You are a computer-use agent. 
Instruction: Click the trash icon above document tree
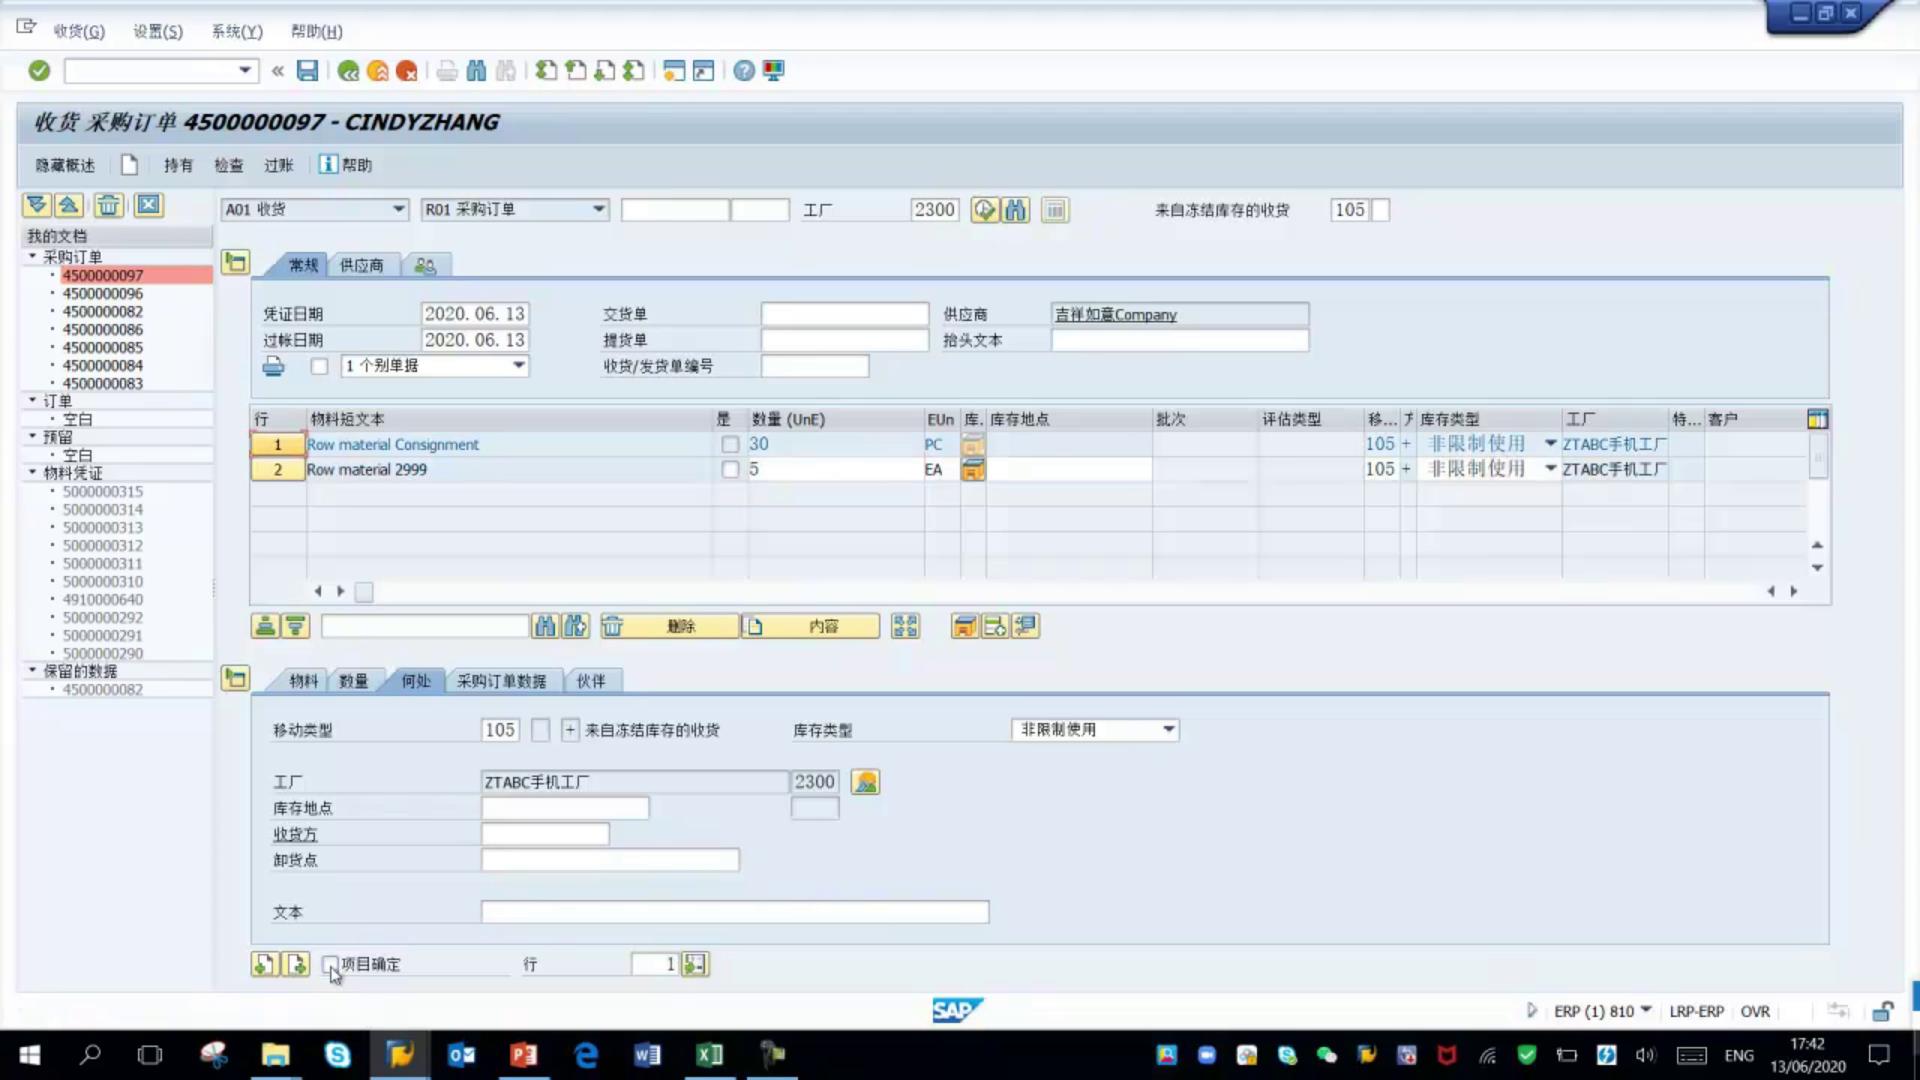pos(108,206)
